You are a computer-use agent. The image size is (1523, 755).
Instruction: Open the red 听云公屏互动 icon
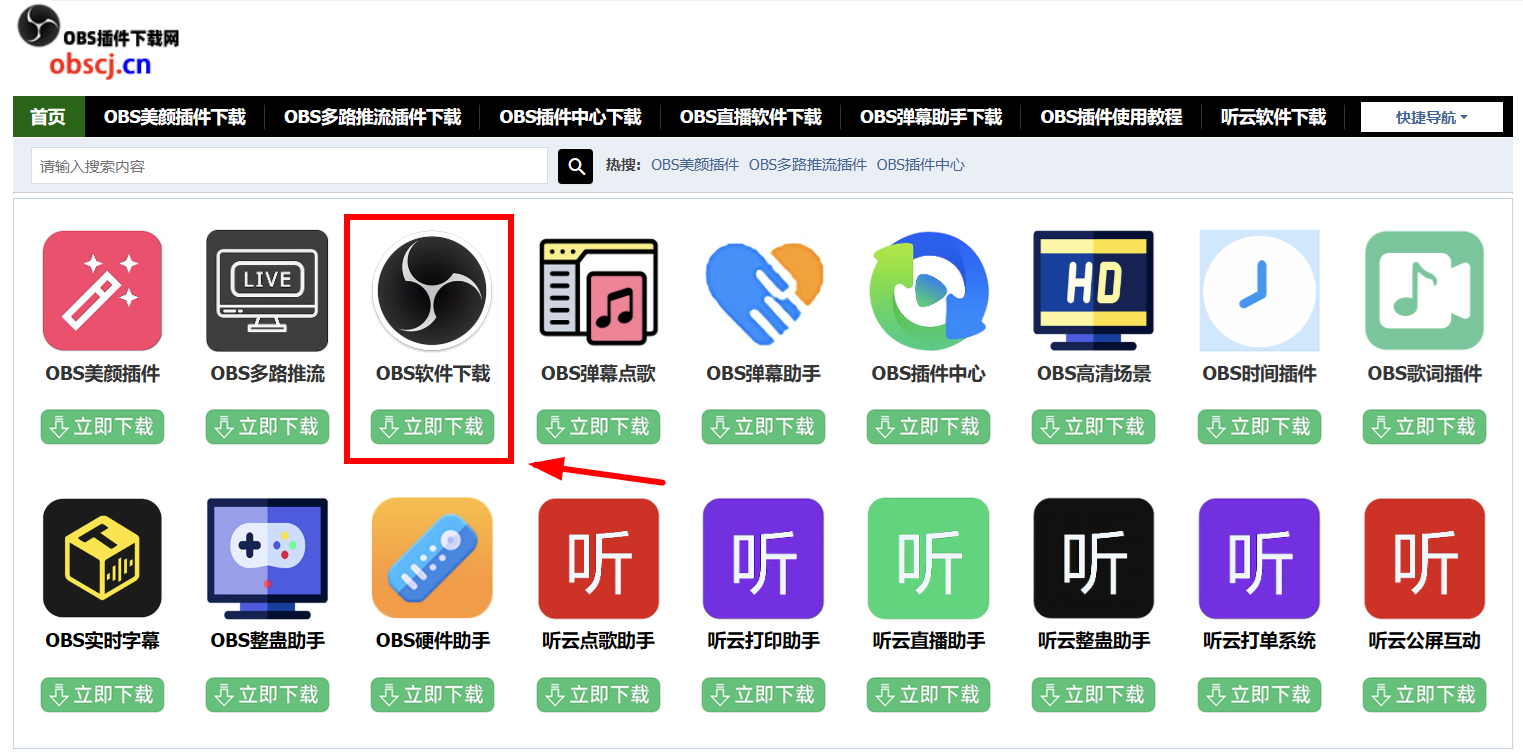pos(1424,558)
